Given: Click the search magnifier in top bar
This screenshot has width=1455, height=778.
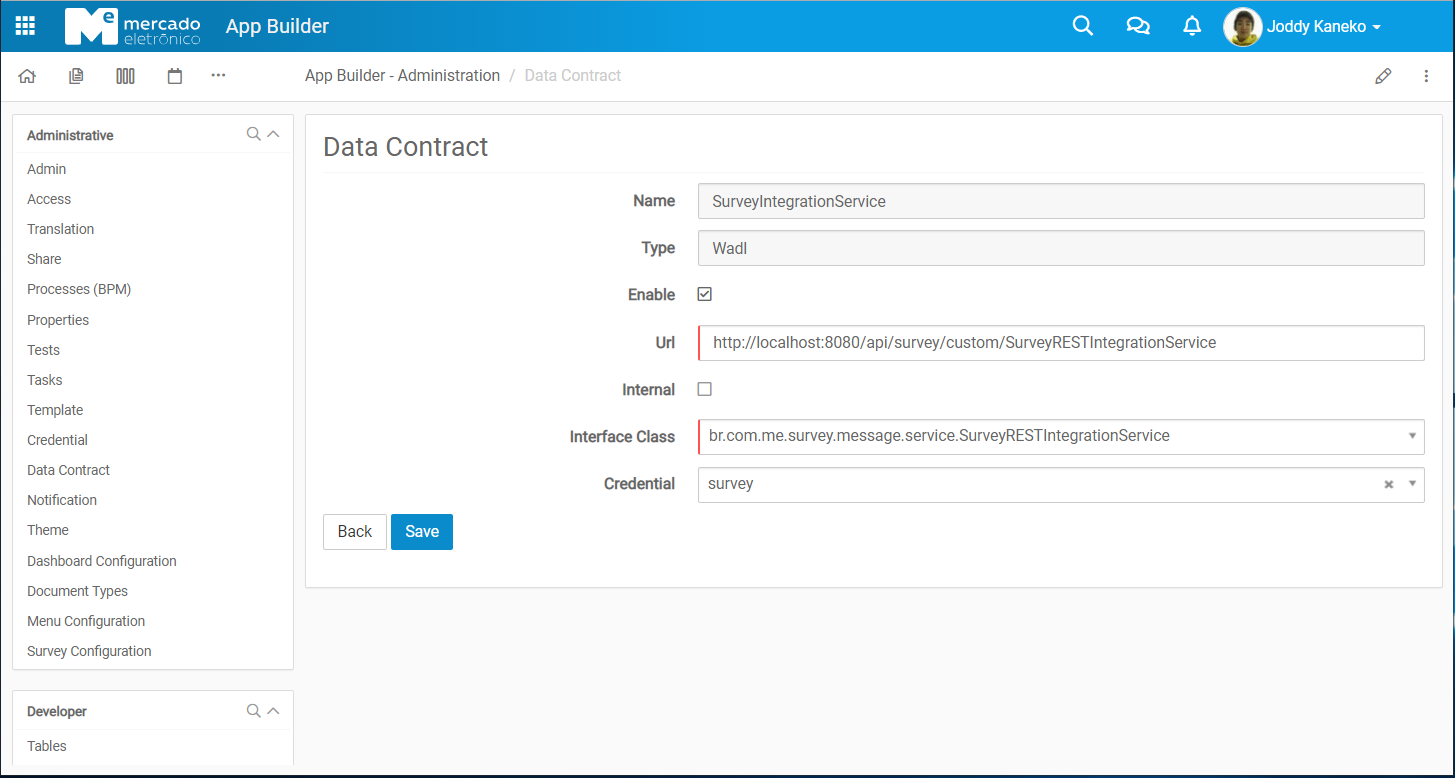Looking at the screenshot, I should (1082, 26).
